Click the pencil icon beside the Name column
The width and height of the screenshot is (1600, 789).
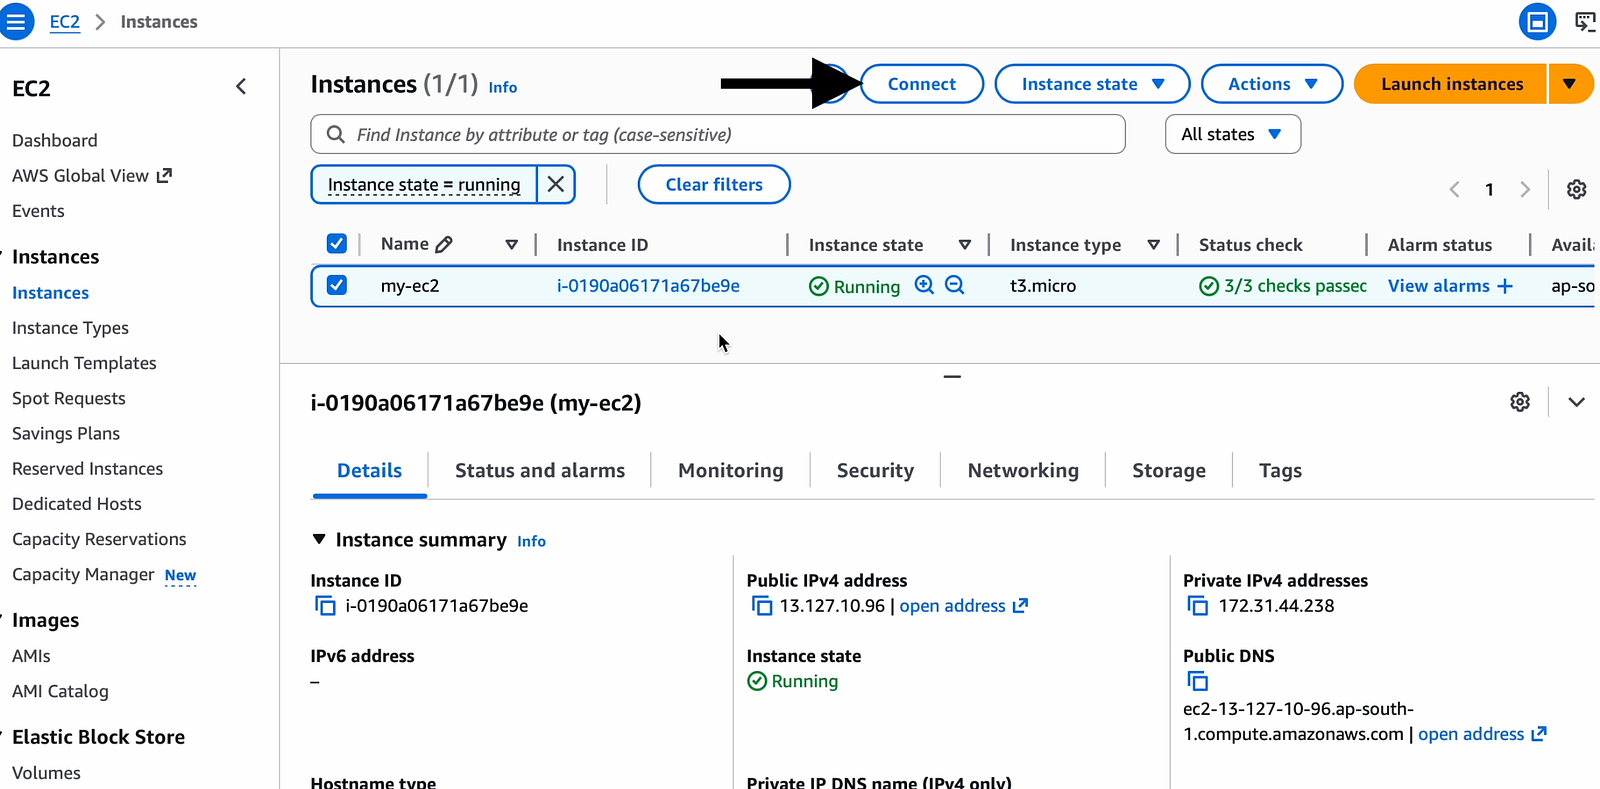[x=444, y=244]
